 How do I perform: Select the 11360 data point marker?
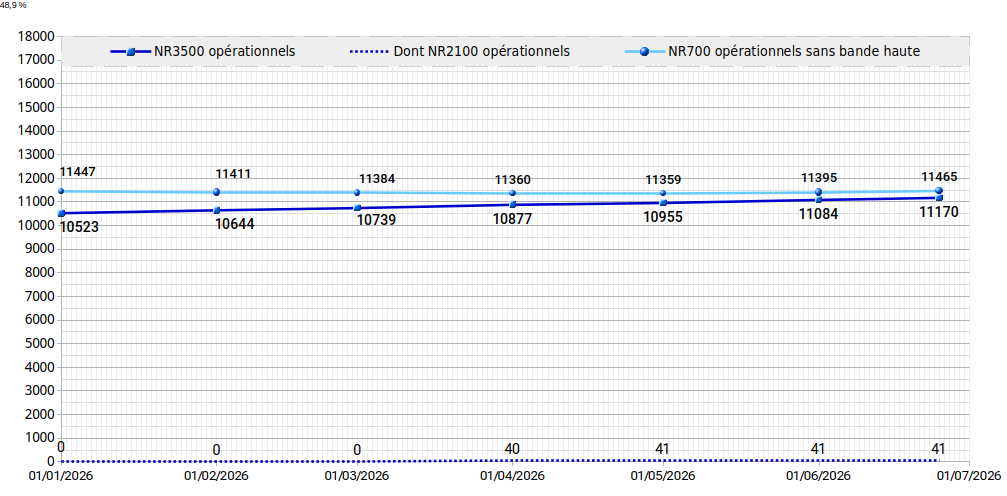(512, 193)
